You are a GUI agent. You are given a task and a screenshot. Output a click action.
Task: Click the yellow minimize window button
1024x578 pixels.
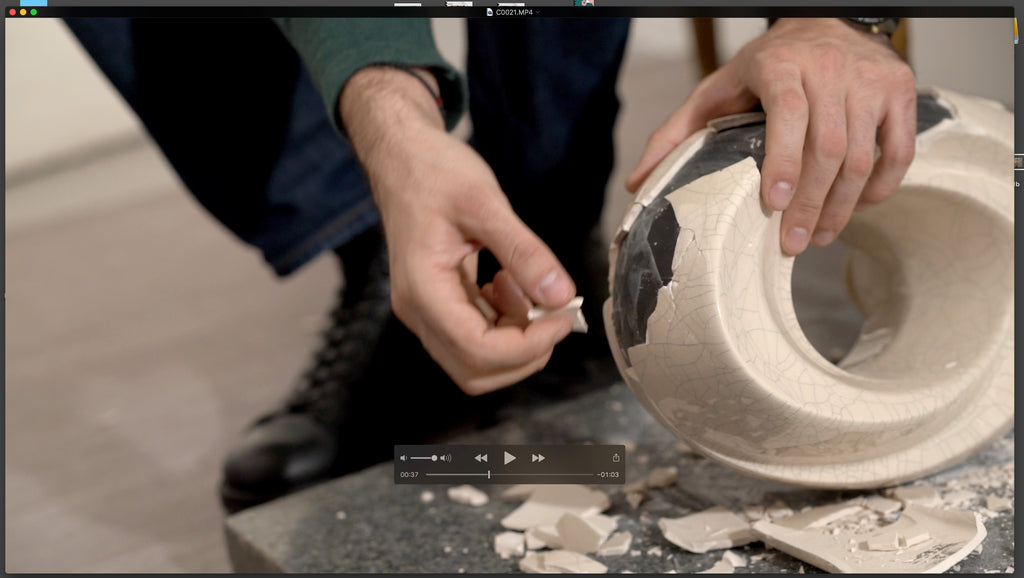click(23, 12)
